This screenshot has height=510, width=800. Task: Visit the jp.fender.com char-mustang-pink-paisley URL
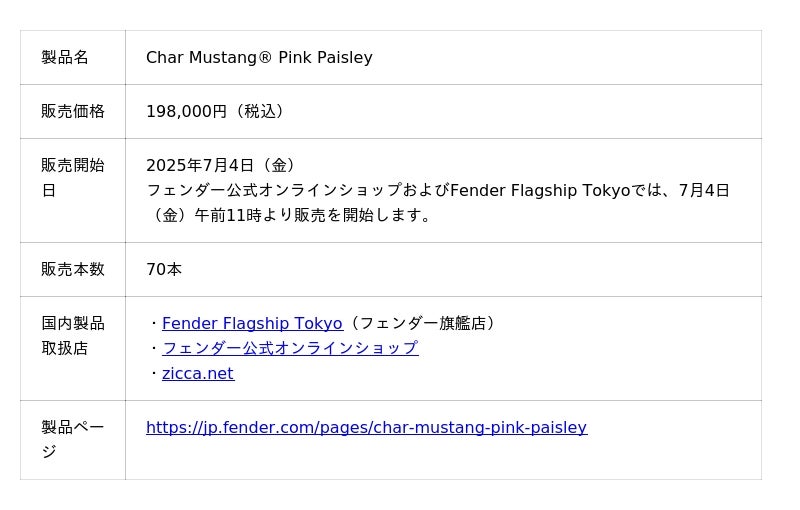pyautogui.click(x=366, y=427)
